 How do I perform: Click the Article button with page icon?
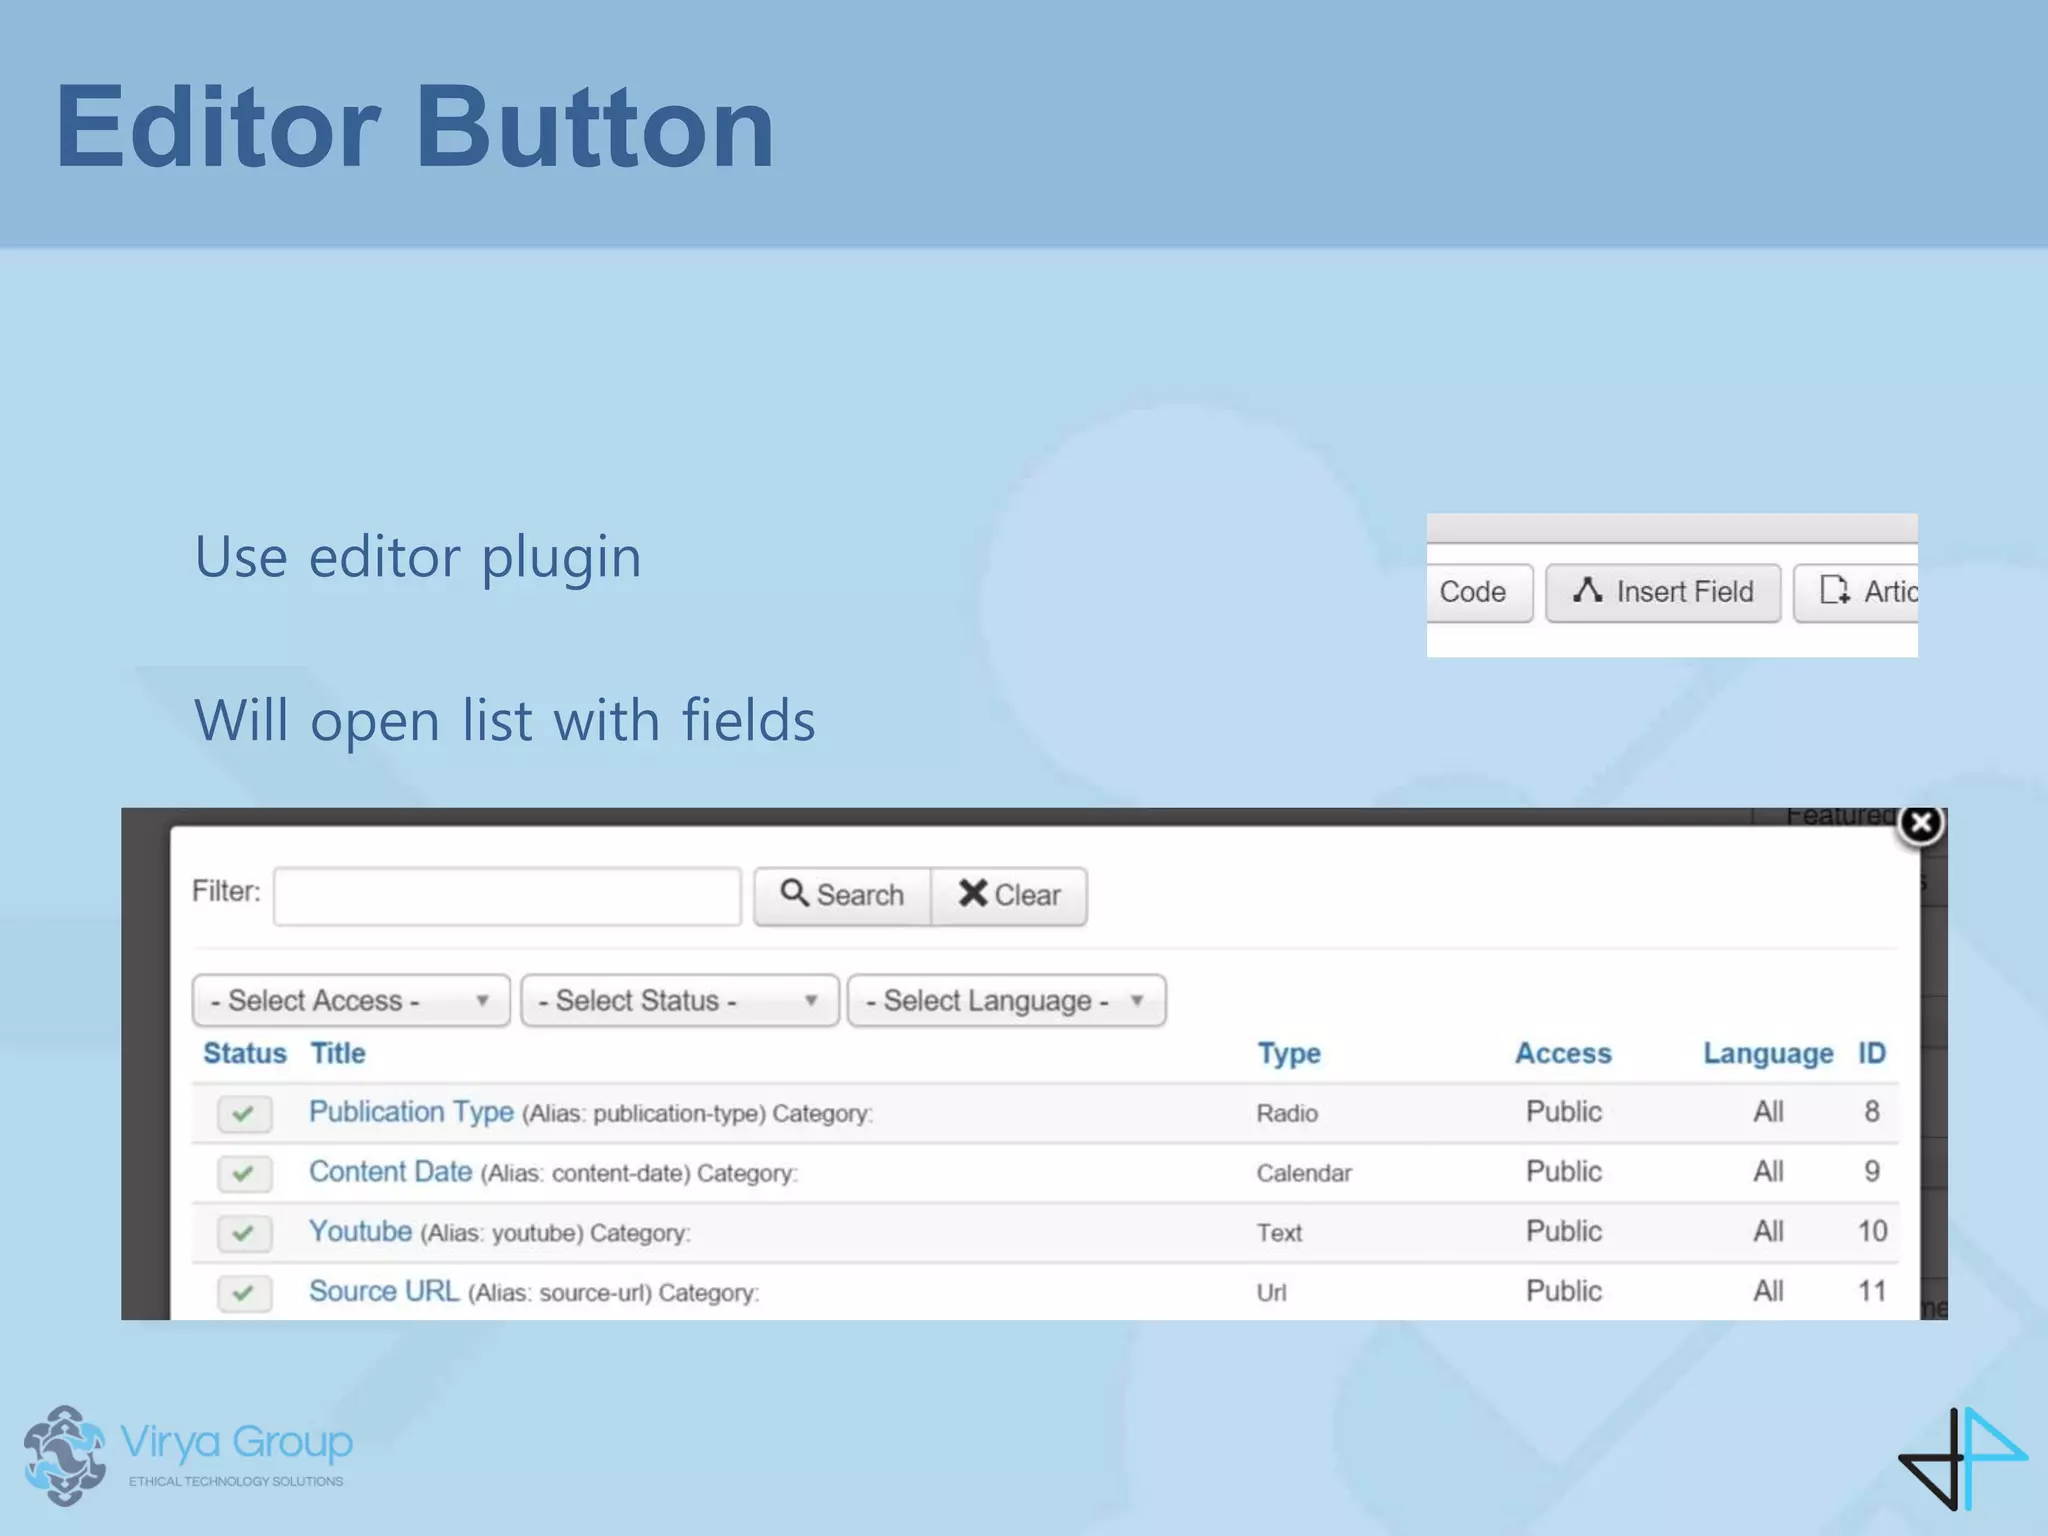pyautogui.click(x=1856, y=592)
